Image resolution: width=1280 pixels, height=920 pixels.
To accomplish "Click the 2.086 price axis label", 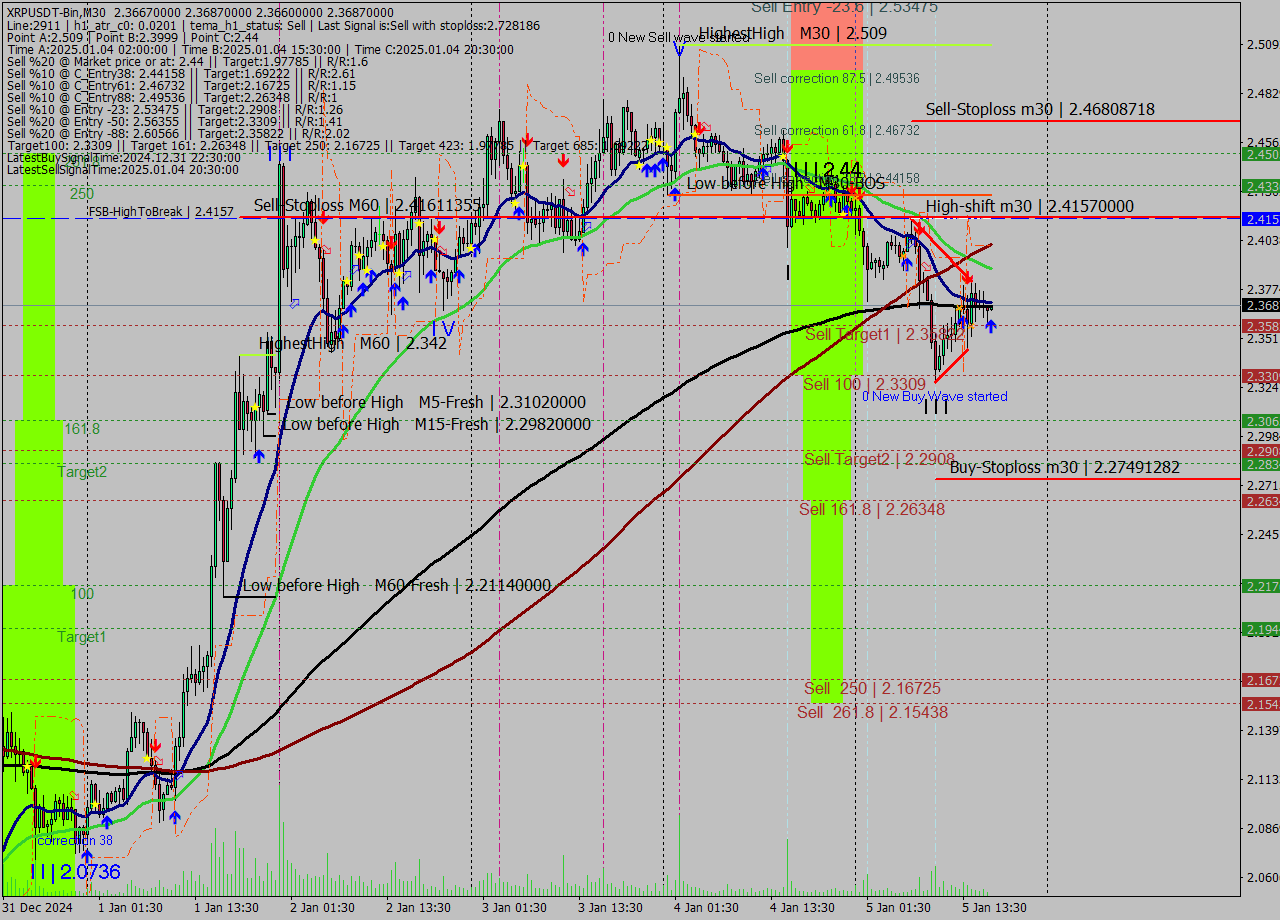I will 1262,828.
